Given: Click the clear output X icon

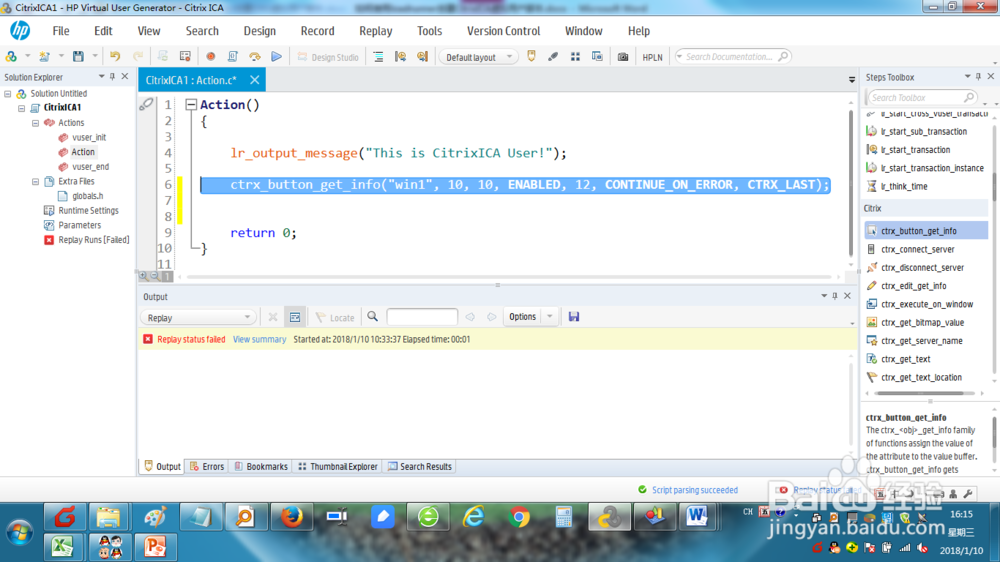Looking at the screenshot, I should (273, 317).
